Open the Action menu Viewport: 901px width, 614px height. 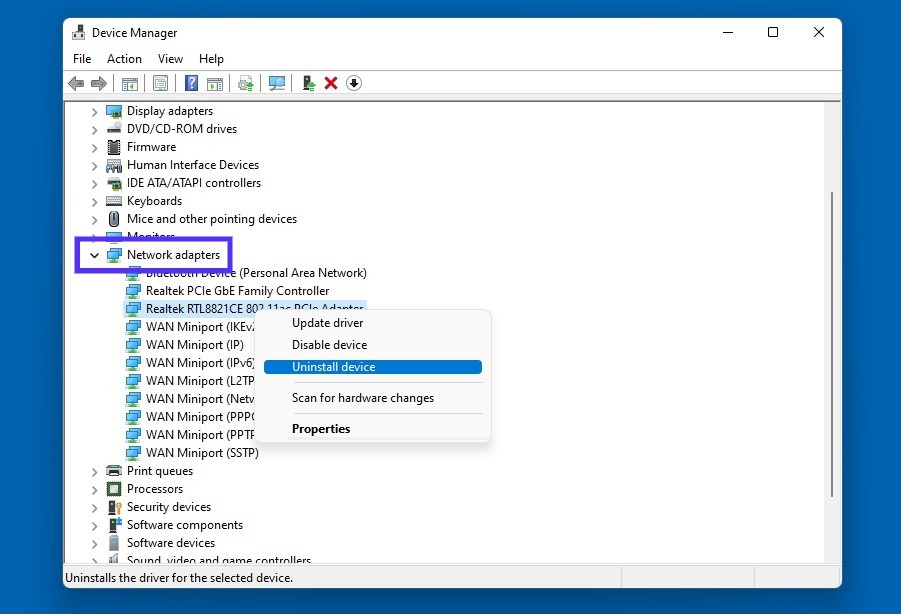124,59
